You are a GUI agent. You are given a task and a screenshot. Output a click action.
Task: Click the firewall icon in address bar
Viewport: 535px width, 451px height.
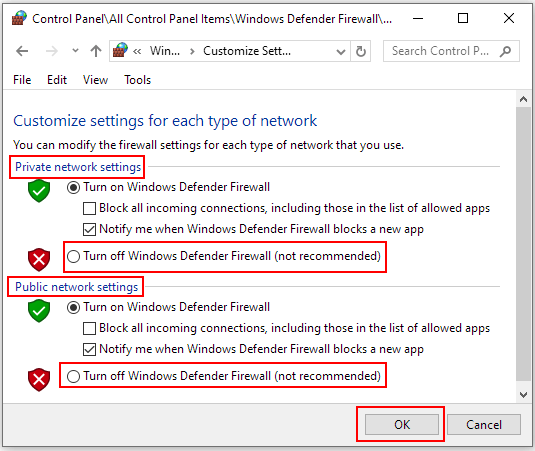point(120,50)
